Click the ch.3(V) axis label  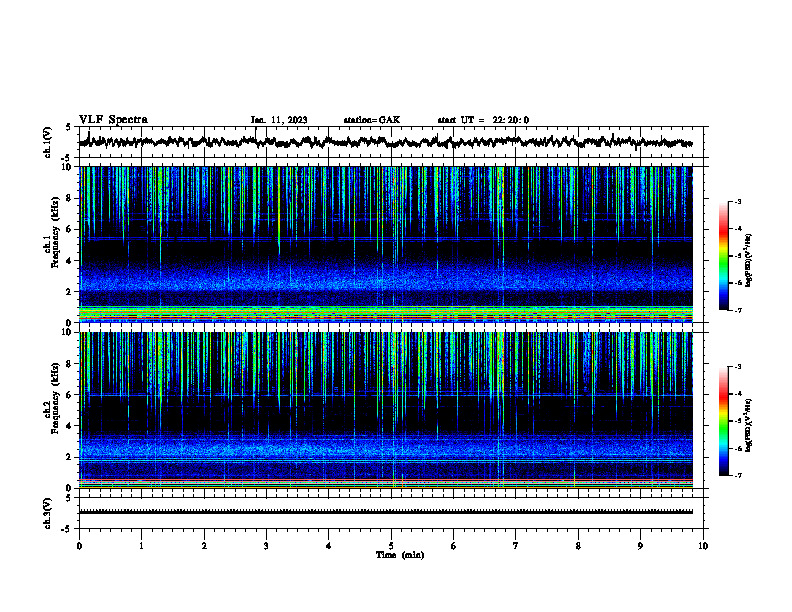pyautogui.click(x=48, y=513)
